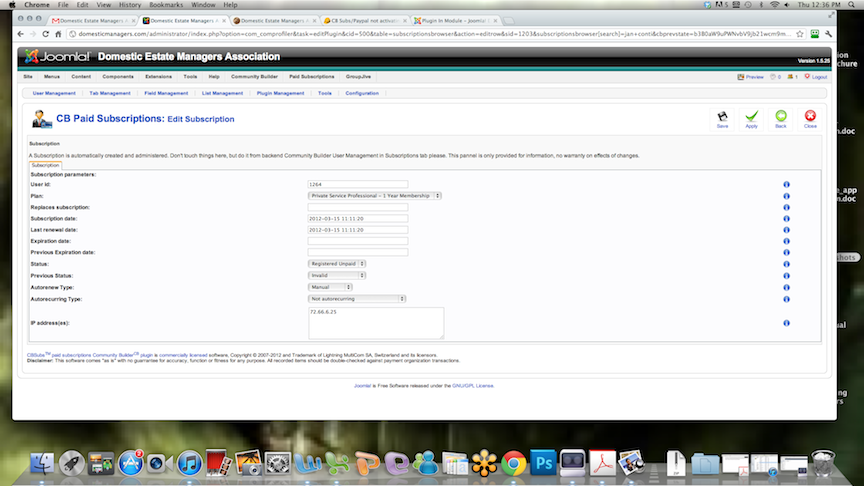Click info icon beside Invalid dropdown
This screenshot has height=486, width=864.
click(x=786, y=276)
